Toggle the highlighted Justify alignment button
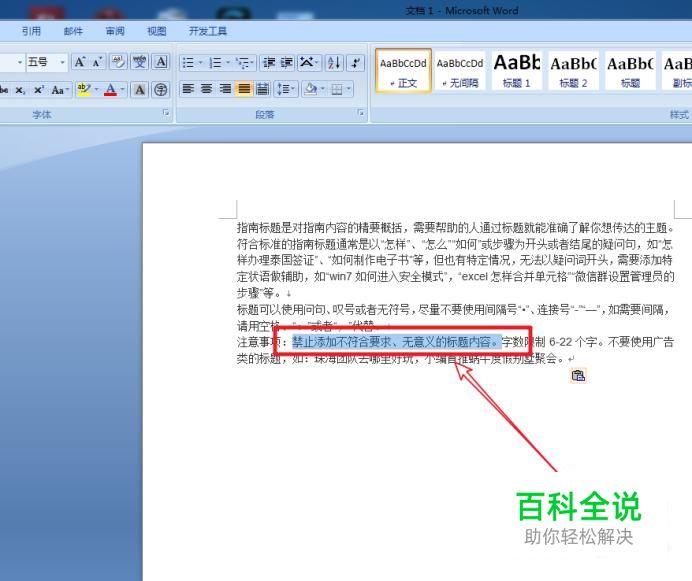Viewport: 692px width, 581px height. (x=244, y=89)
